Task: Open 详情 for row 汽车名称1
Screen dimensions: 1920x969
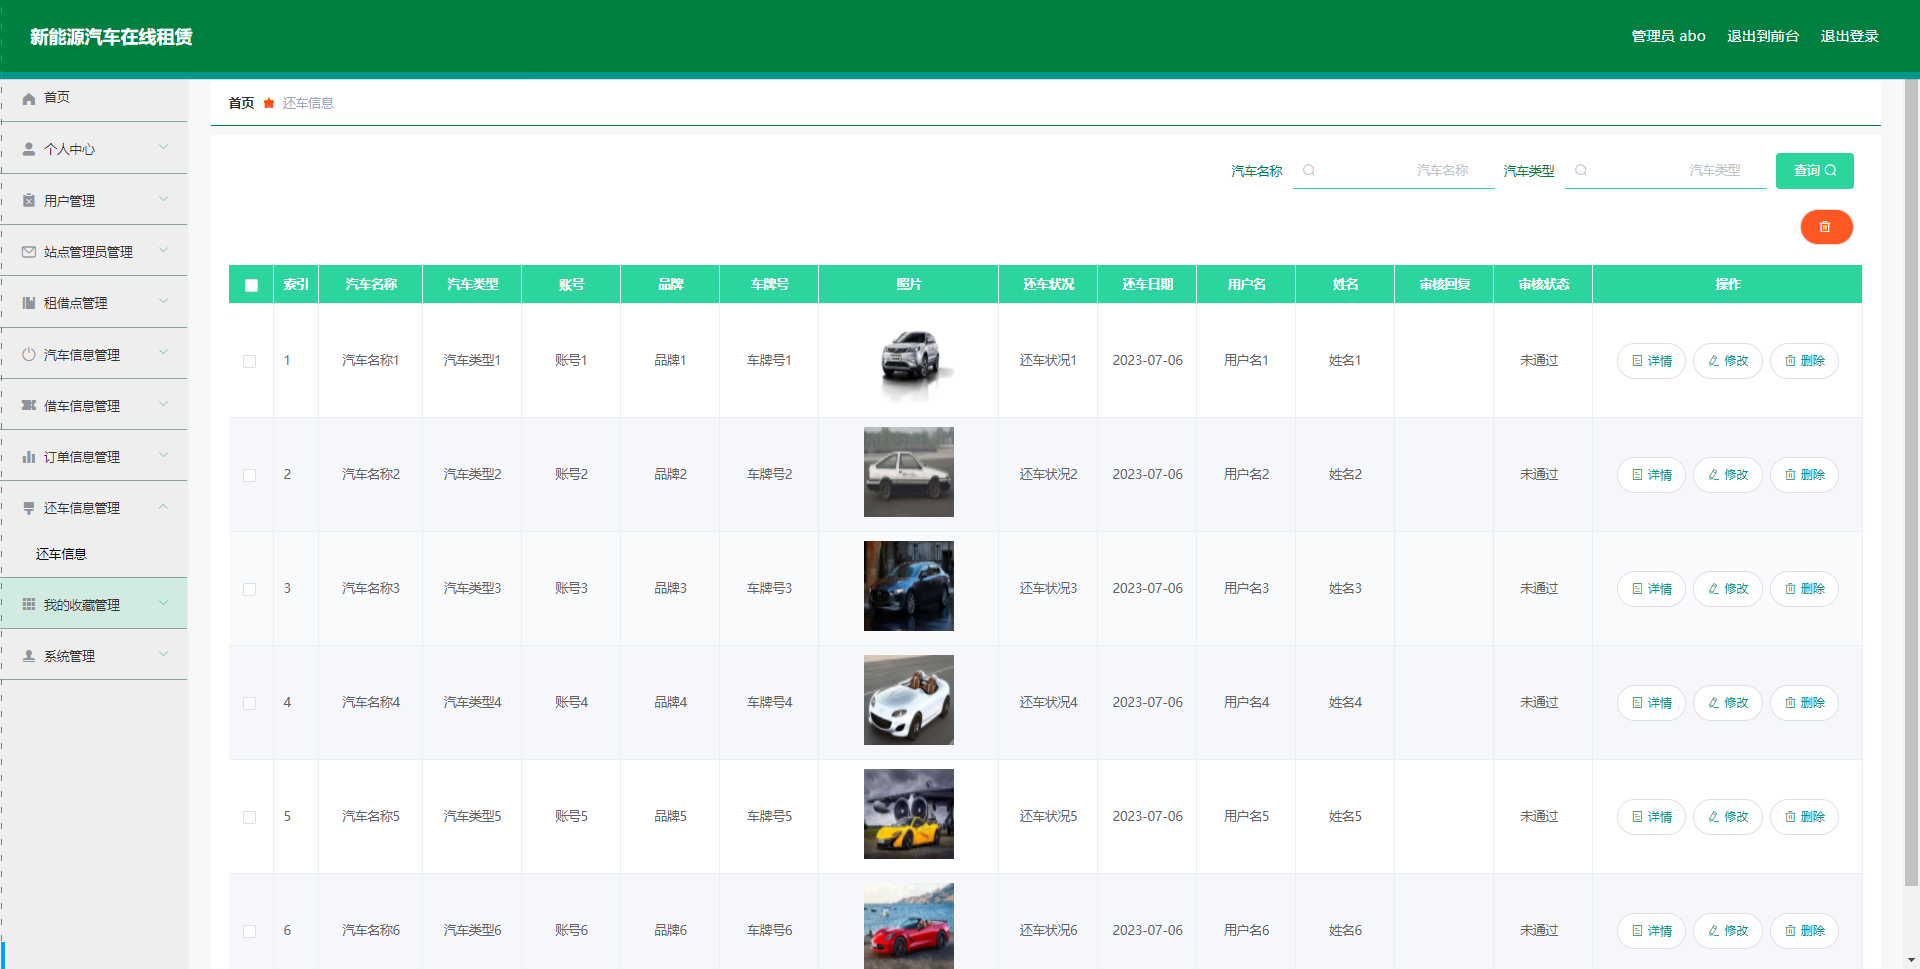Action: click(x=1651, y=361)
